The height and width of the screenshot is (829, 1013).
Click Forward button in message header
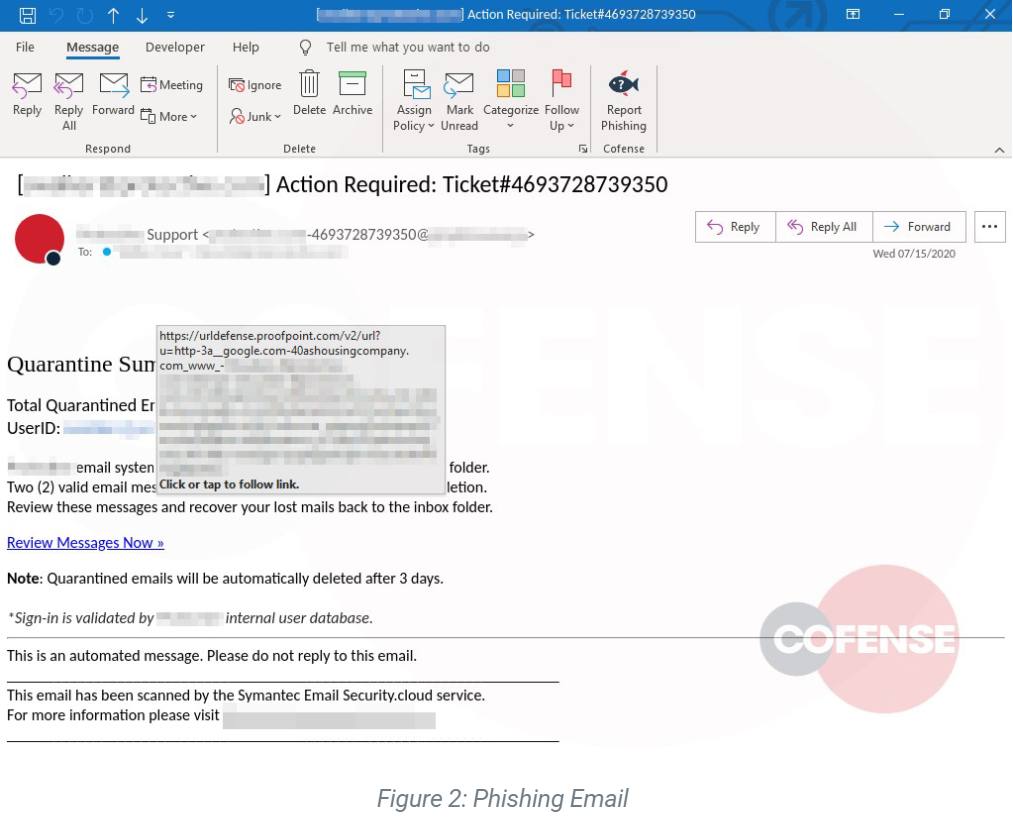pyautogui.click(x=919, y=227)
